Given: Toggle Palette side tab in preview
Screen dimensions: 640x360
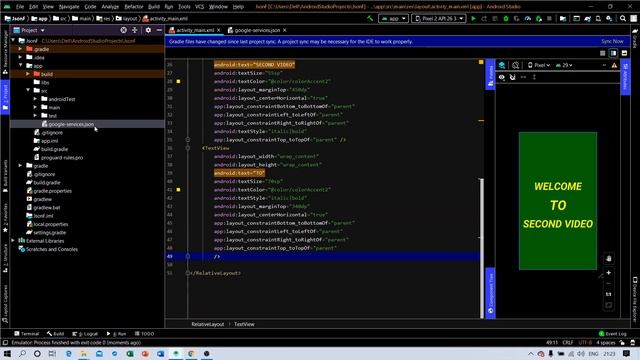Looking at the screenshot, I should [491, 74].
